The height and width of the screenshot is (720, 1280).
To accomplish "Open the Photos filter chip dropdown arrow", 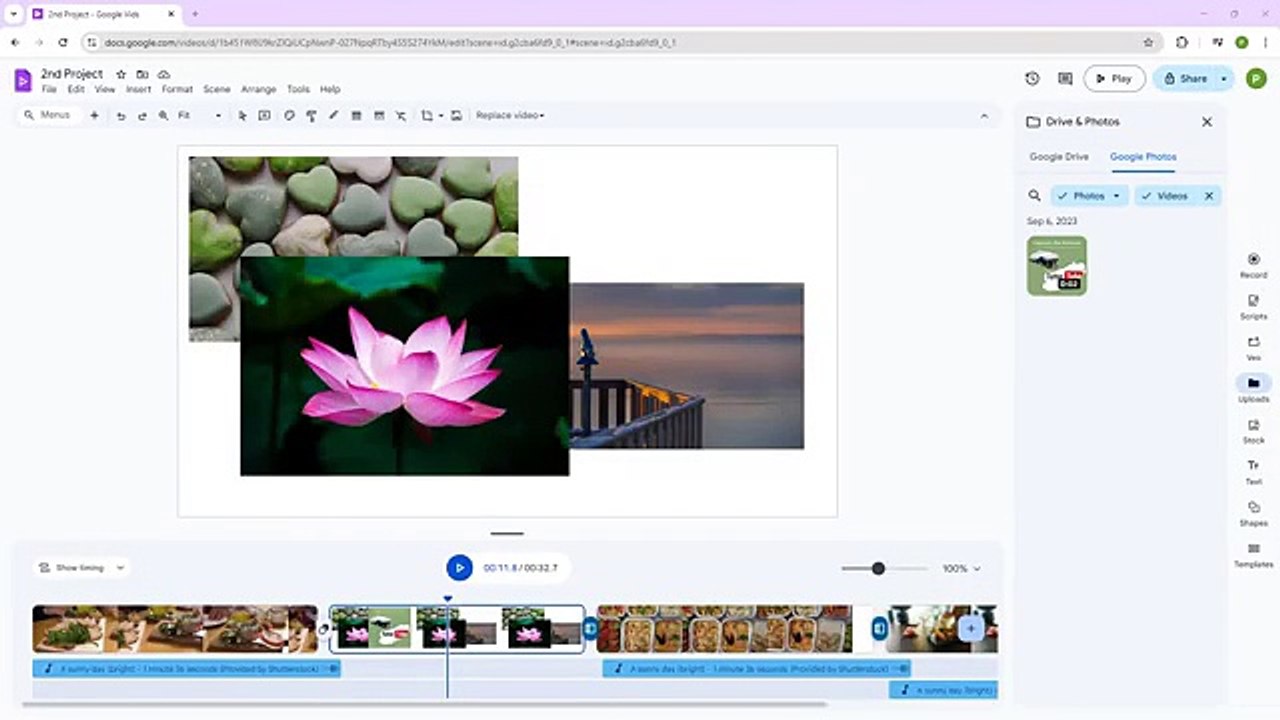I will click(x=1117, y=196).
